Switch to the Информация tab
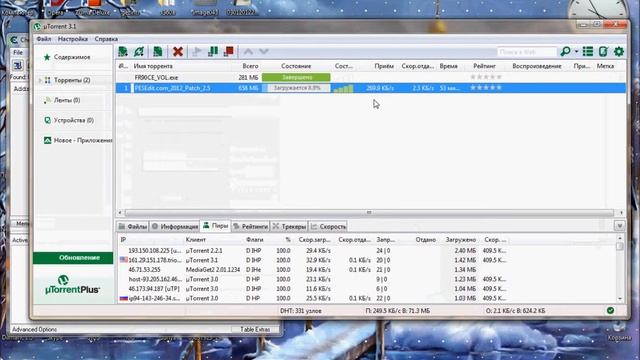Image resolution: width=640 pixels, height=360 pixels. click(175, 226)
